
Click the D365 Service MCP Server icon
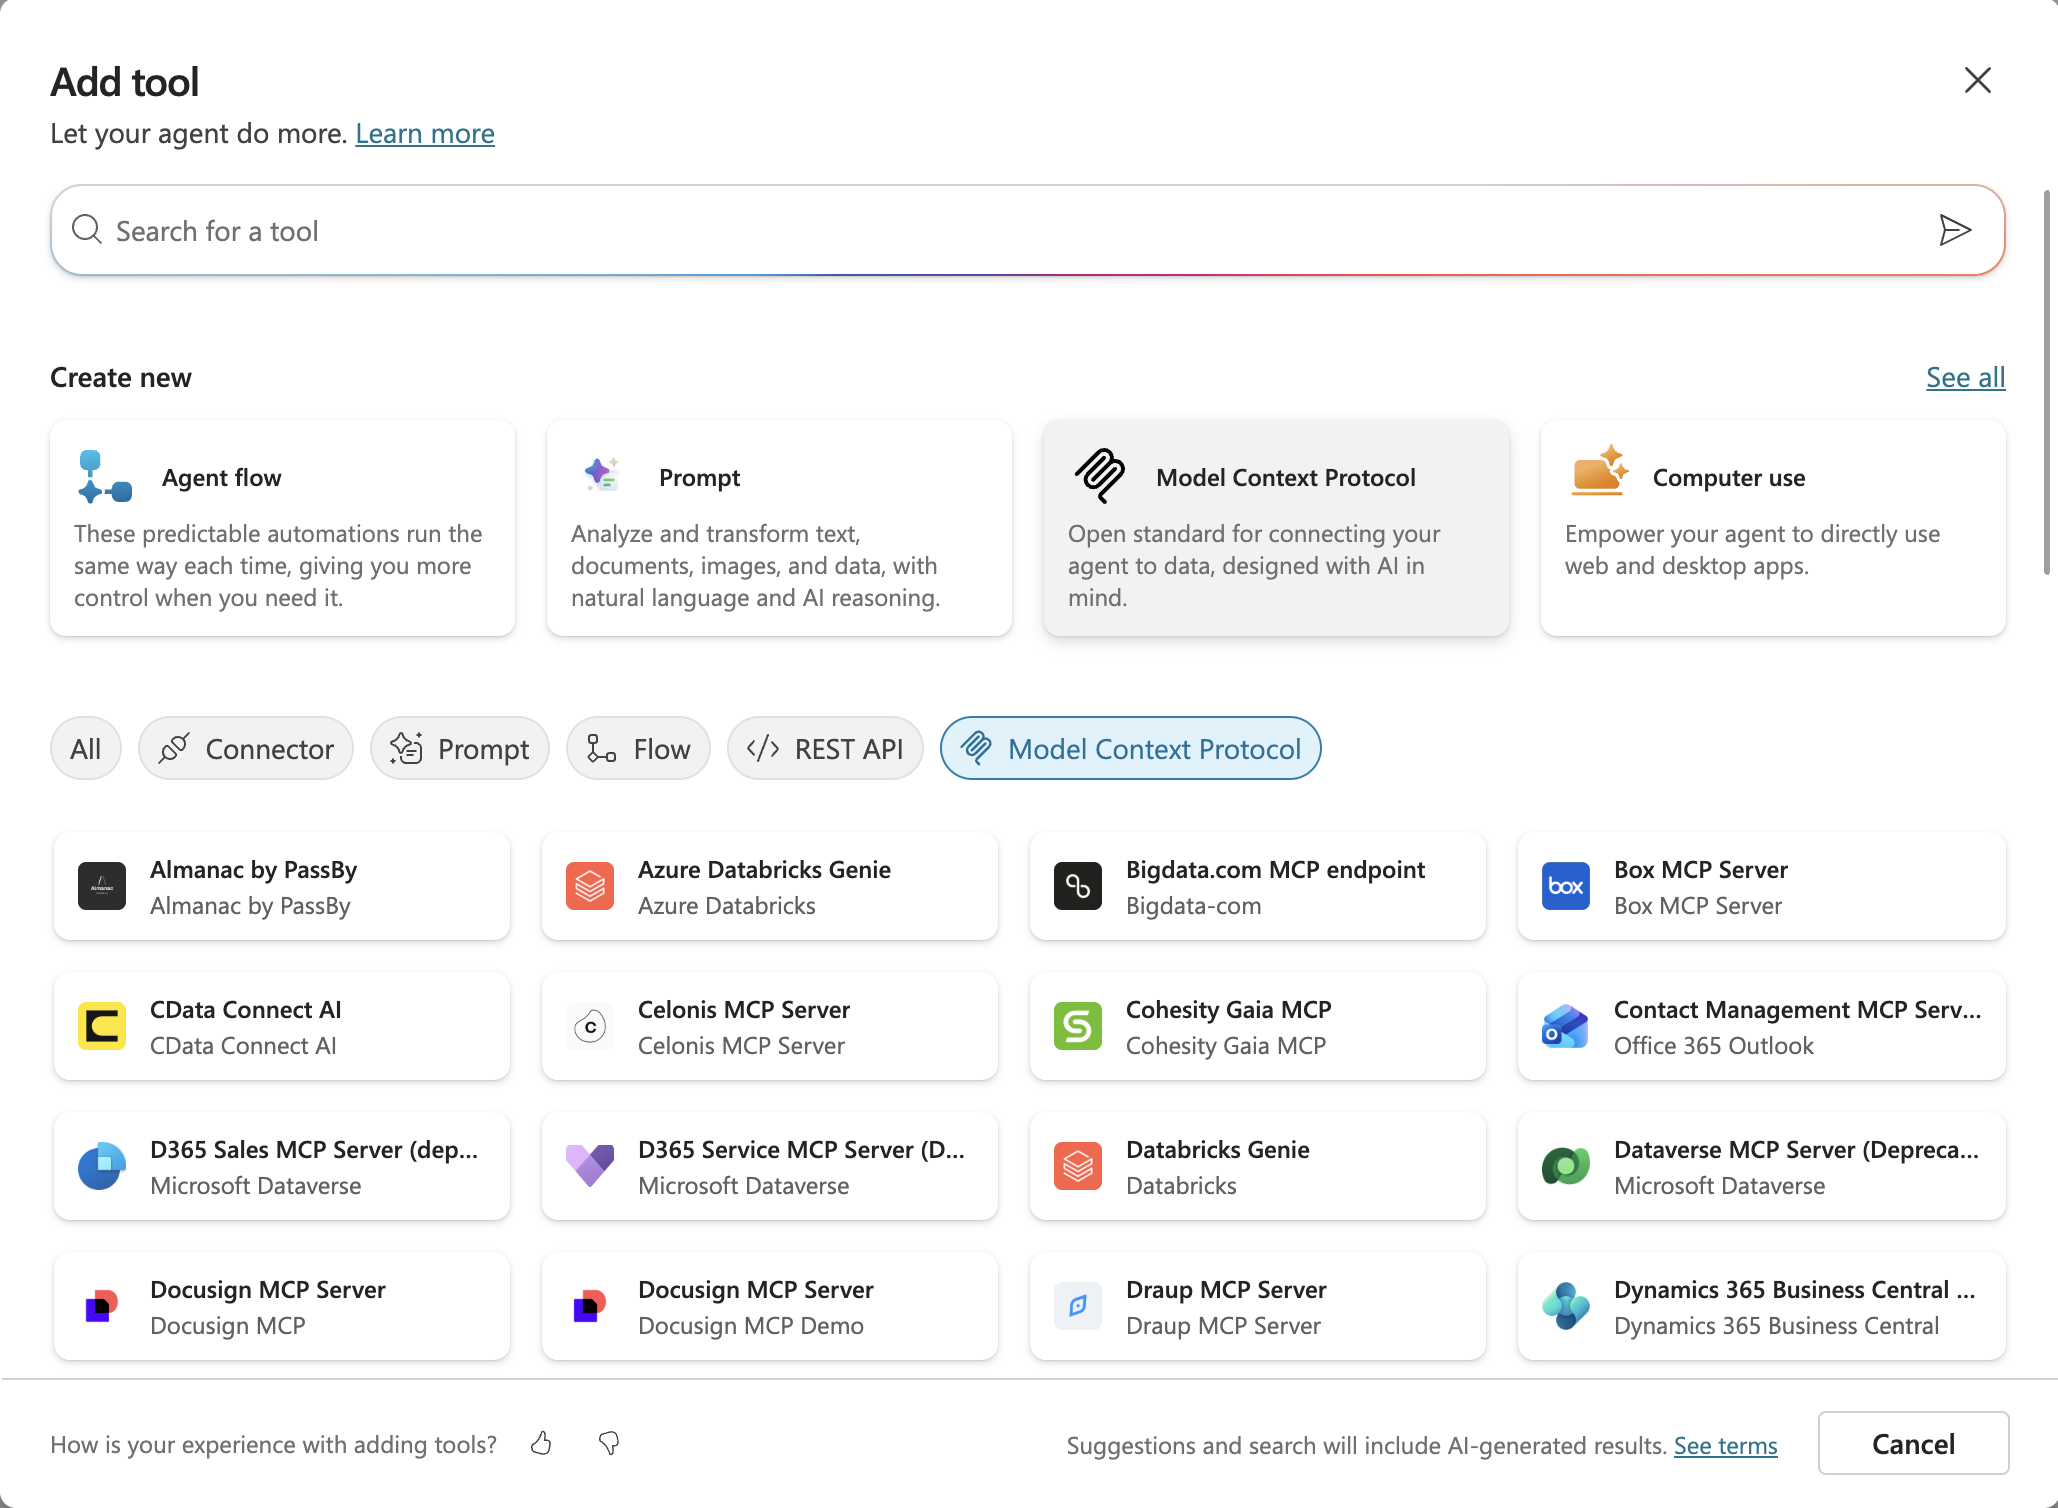(x=590, y=1166)
